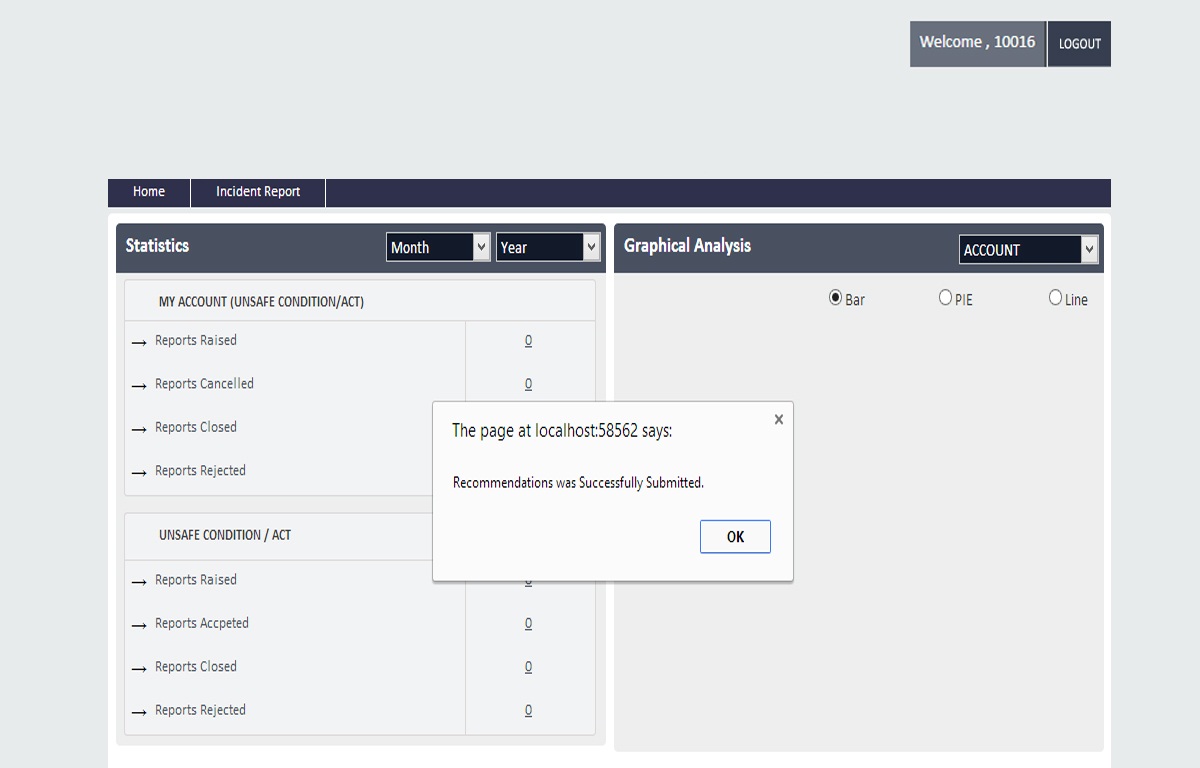Click 'The page at localhost:58562 says:' title
This screenshot has height=768, width=1200.
562,431
